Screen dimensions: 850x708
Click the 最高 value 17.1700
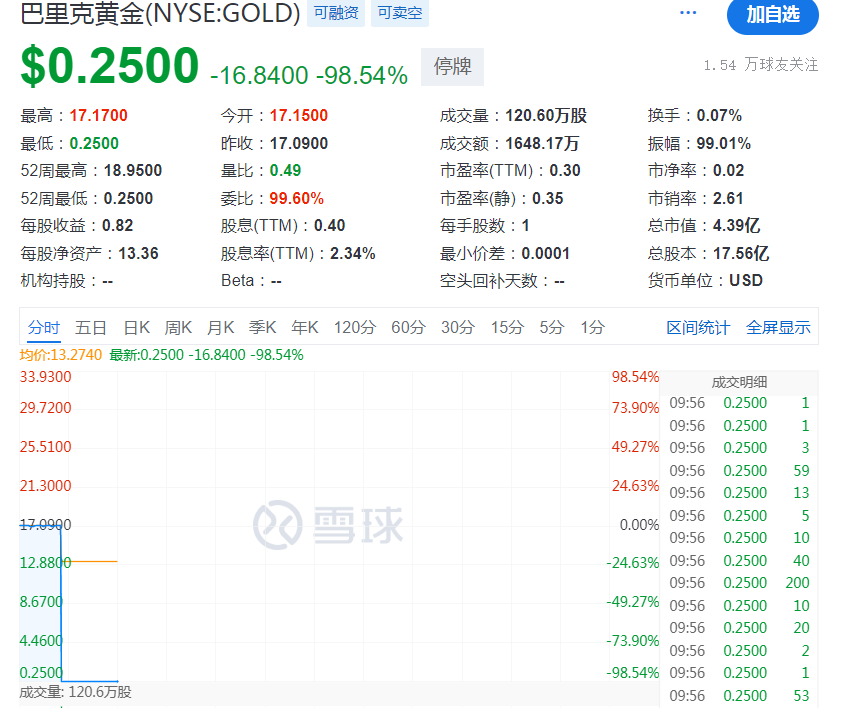click(x=99, y=115)
